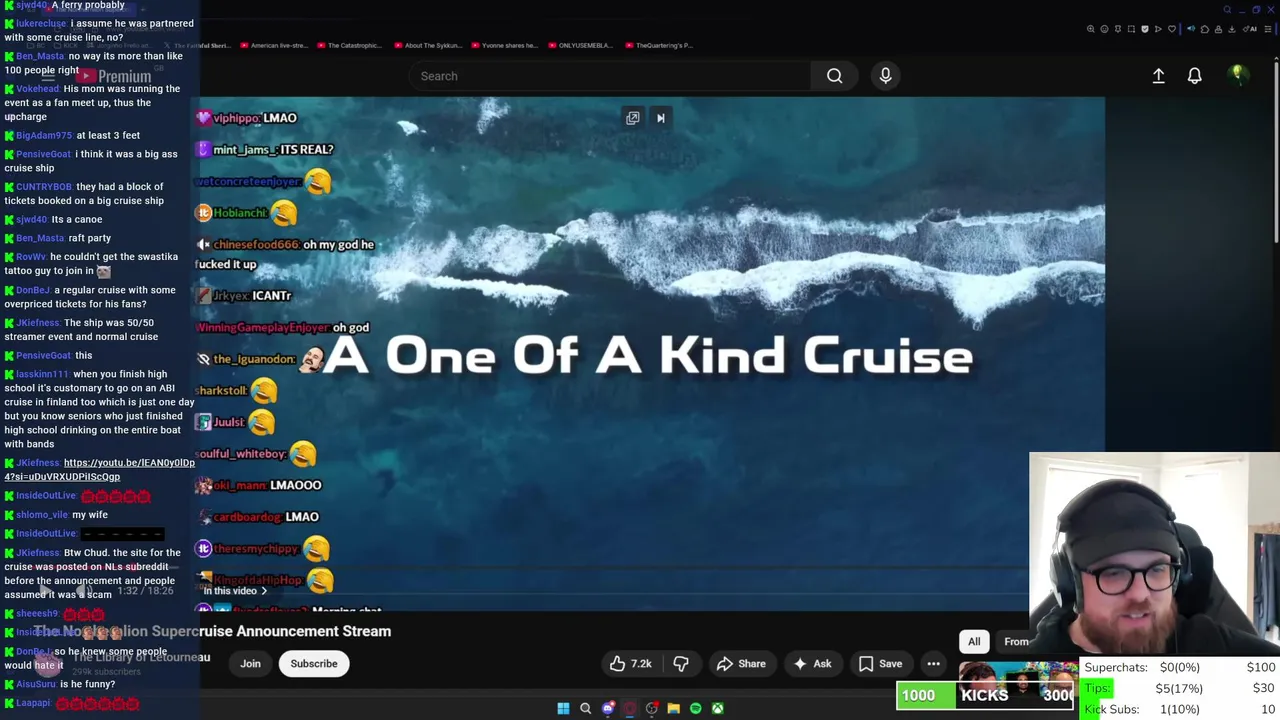Select the All filter chip
This screenshot has width=1280, height=720.
click(974, 642)
